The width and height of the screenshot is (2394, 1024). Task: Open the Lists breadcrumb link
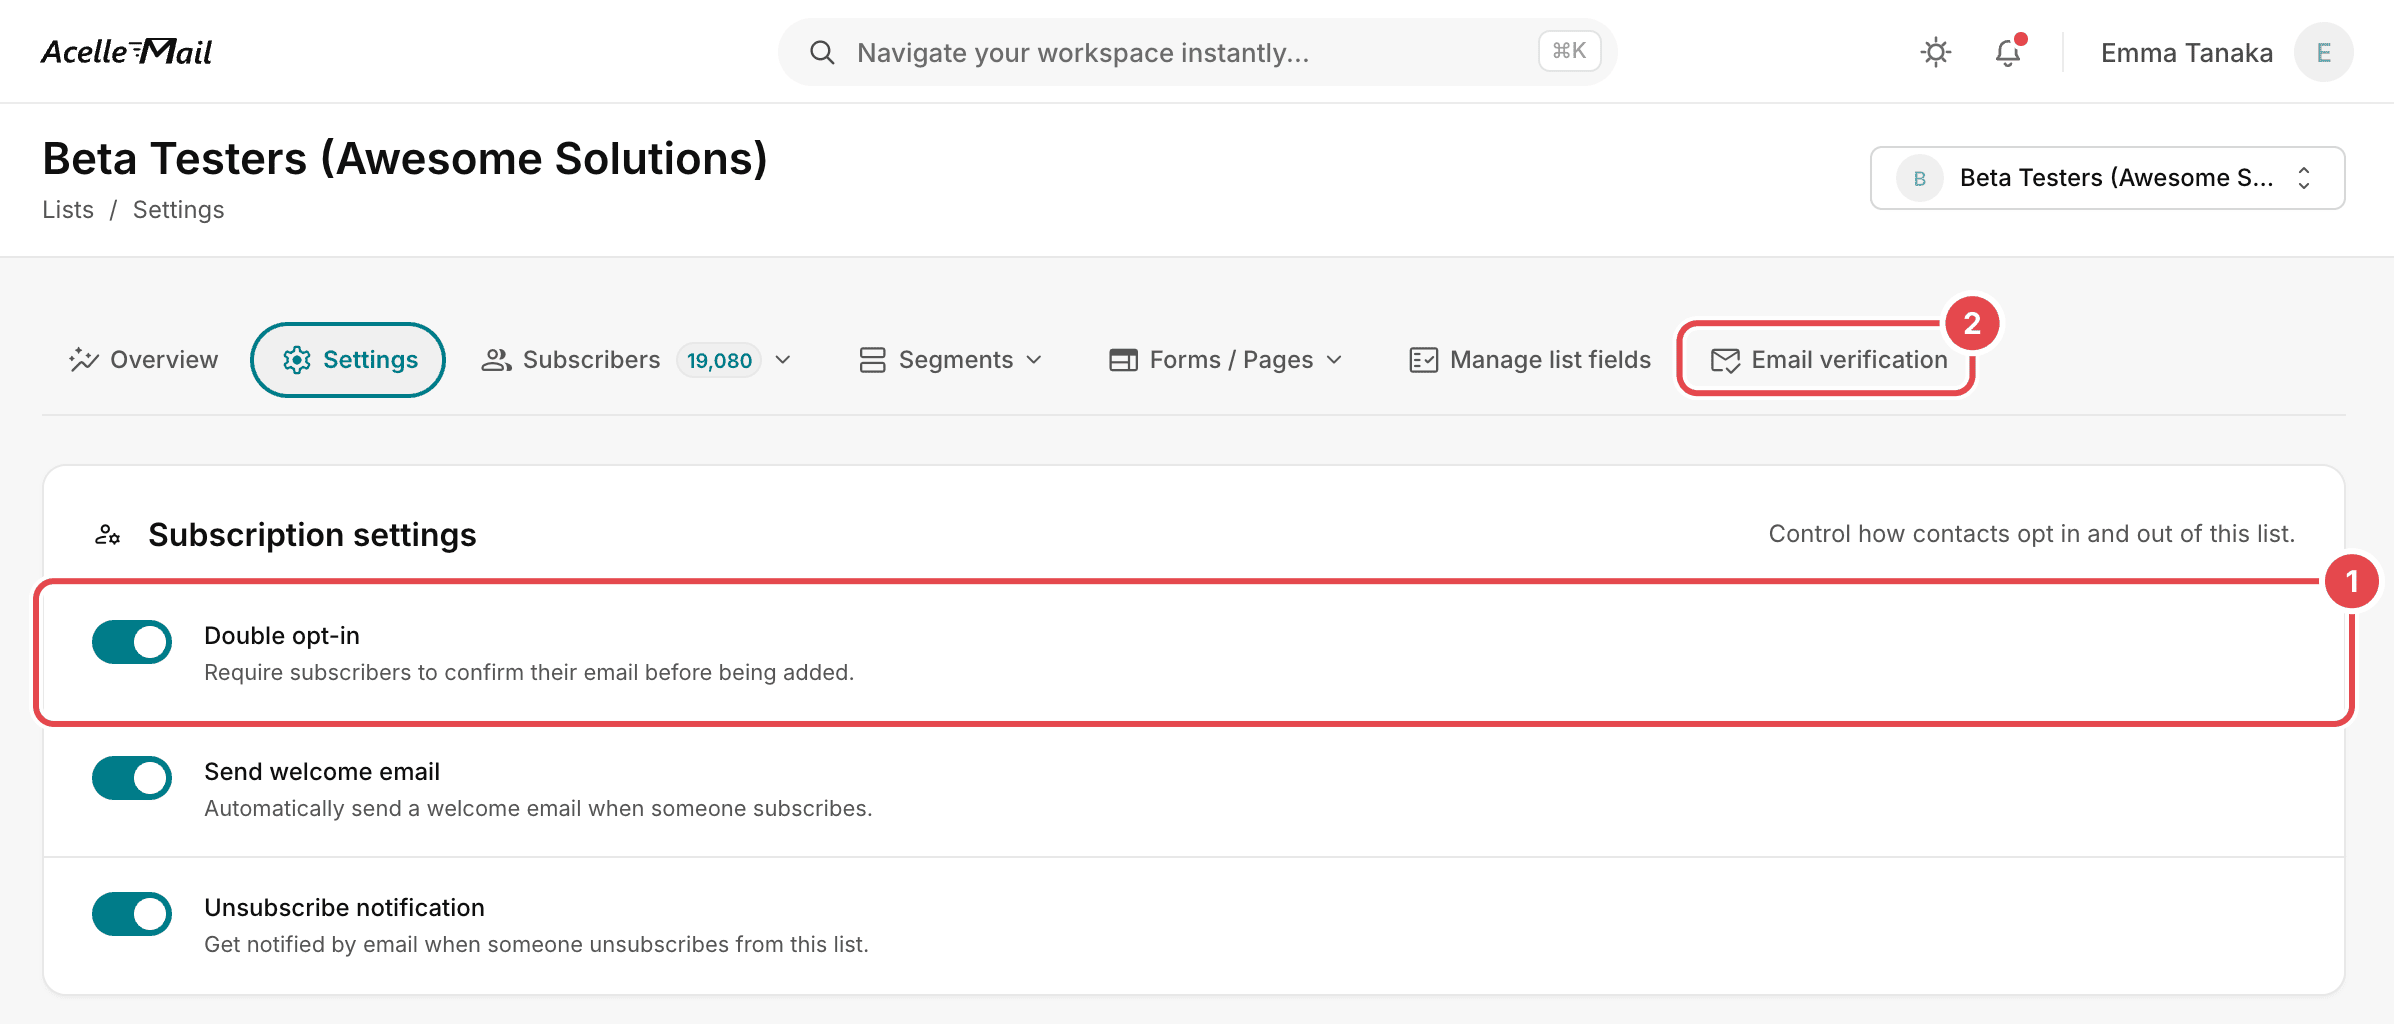coord(68,210)
